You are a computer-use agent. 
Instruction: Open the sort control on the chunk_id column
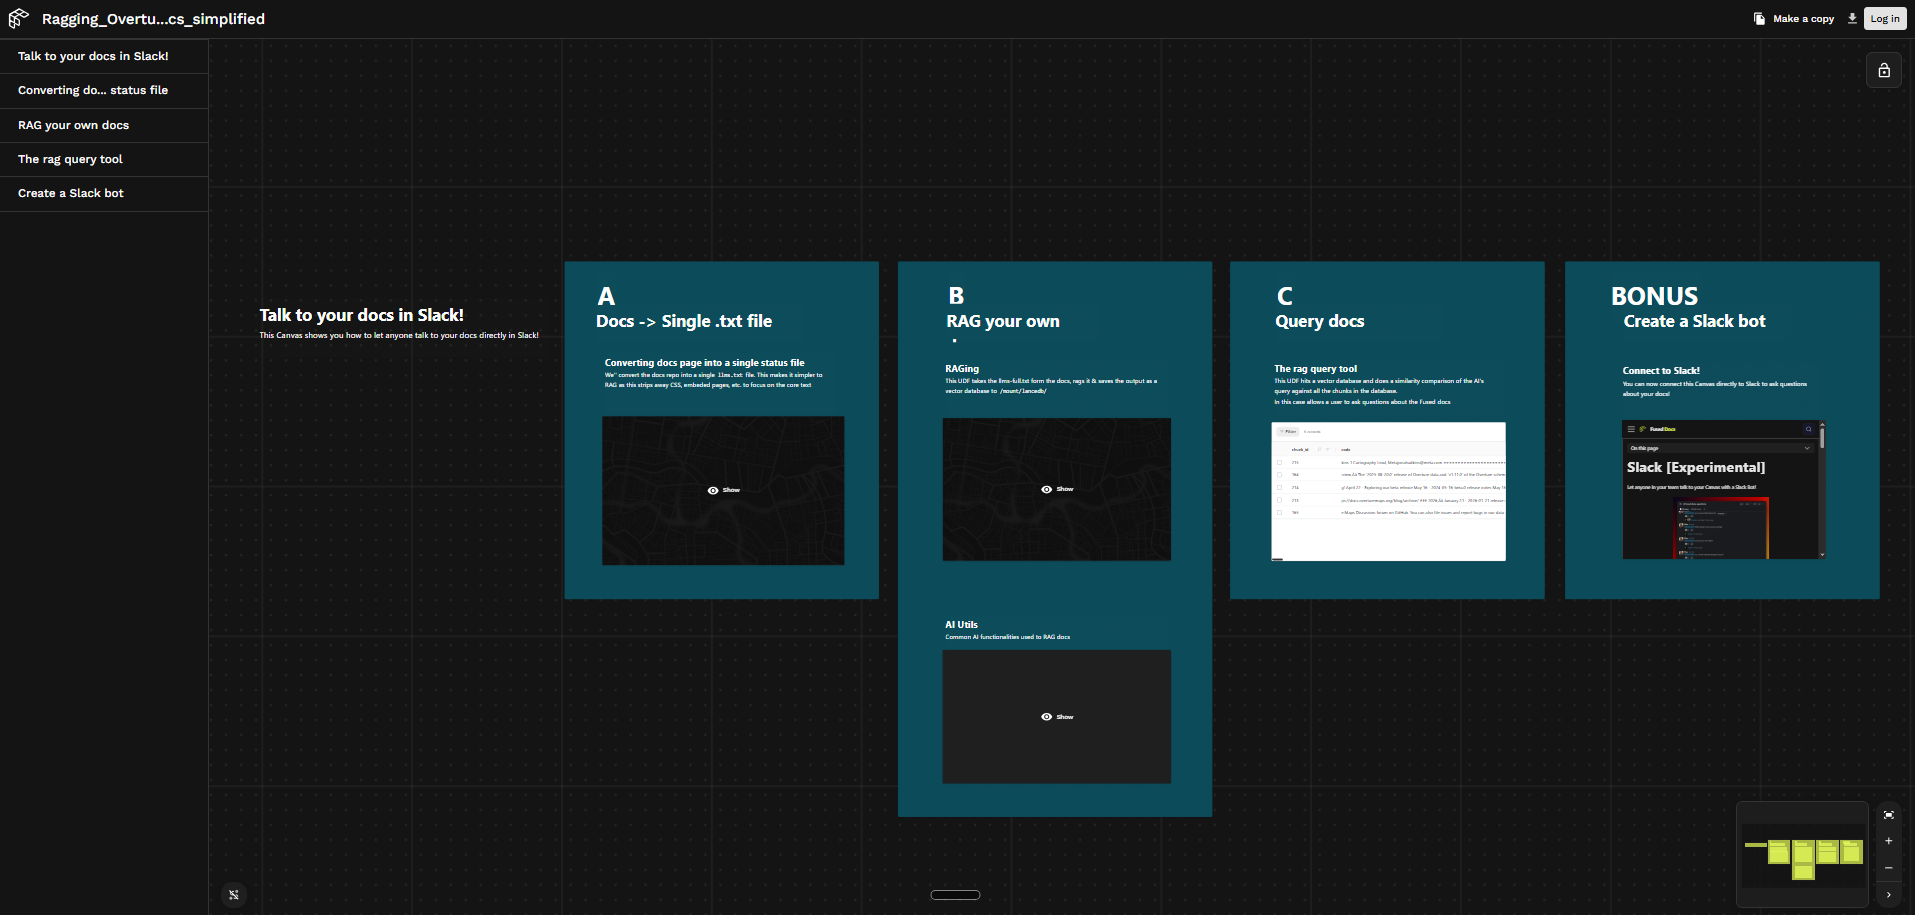[x=1320, y=450]
